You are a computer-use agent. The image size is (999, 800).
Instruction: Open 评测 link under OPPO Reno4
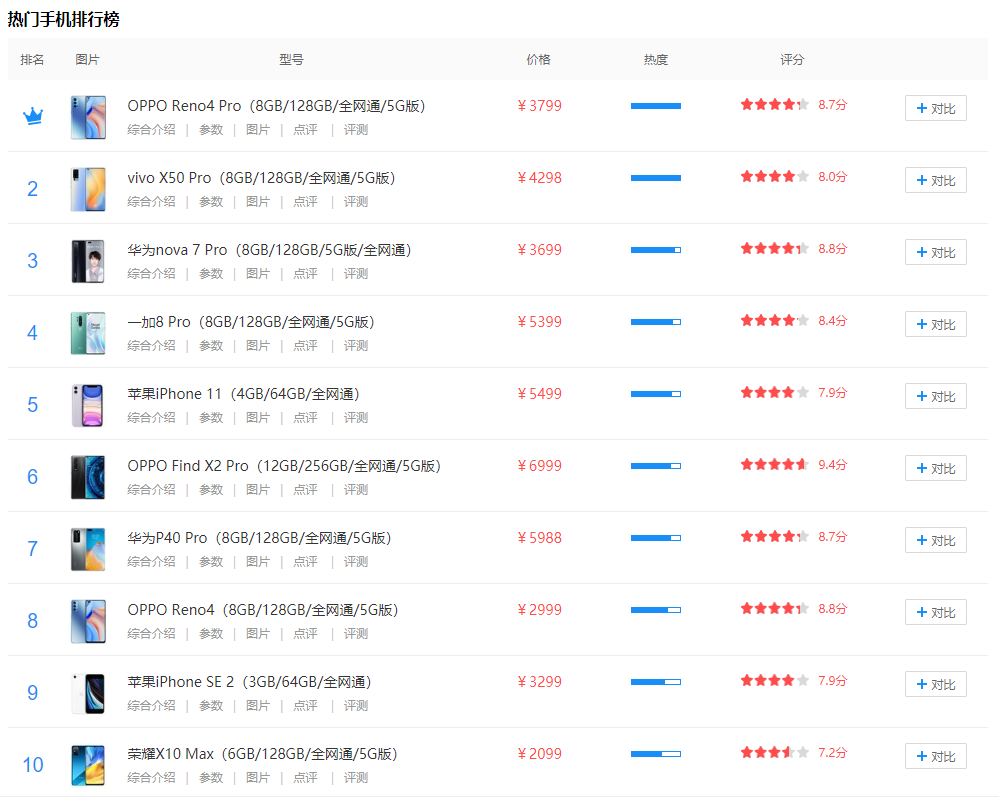point(356,634)
